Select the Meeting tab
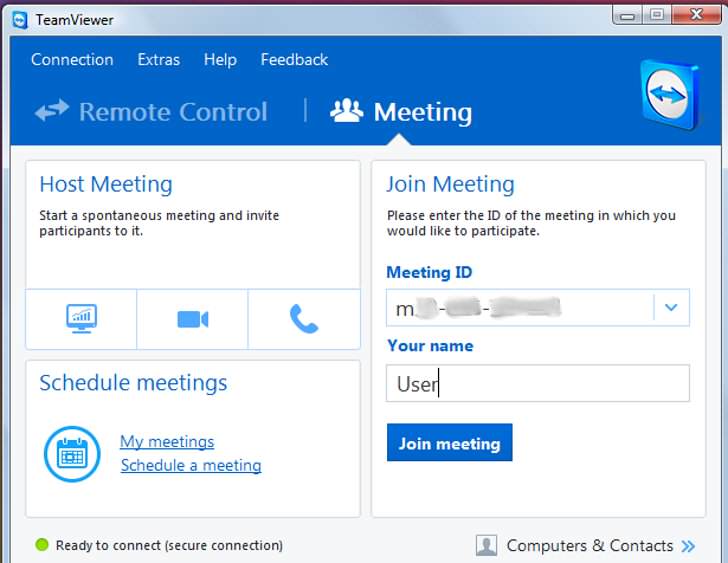 click(x=401, y=111)
